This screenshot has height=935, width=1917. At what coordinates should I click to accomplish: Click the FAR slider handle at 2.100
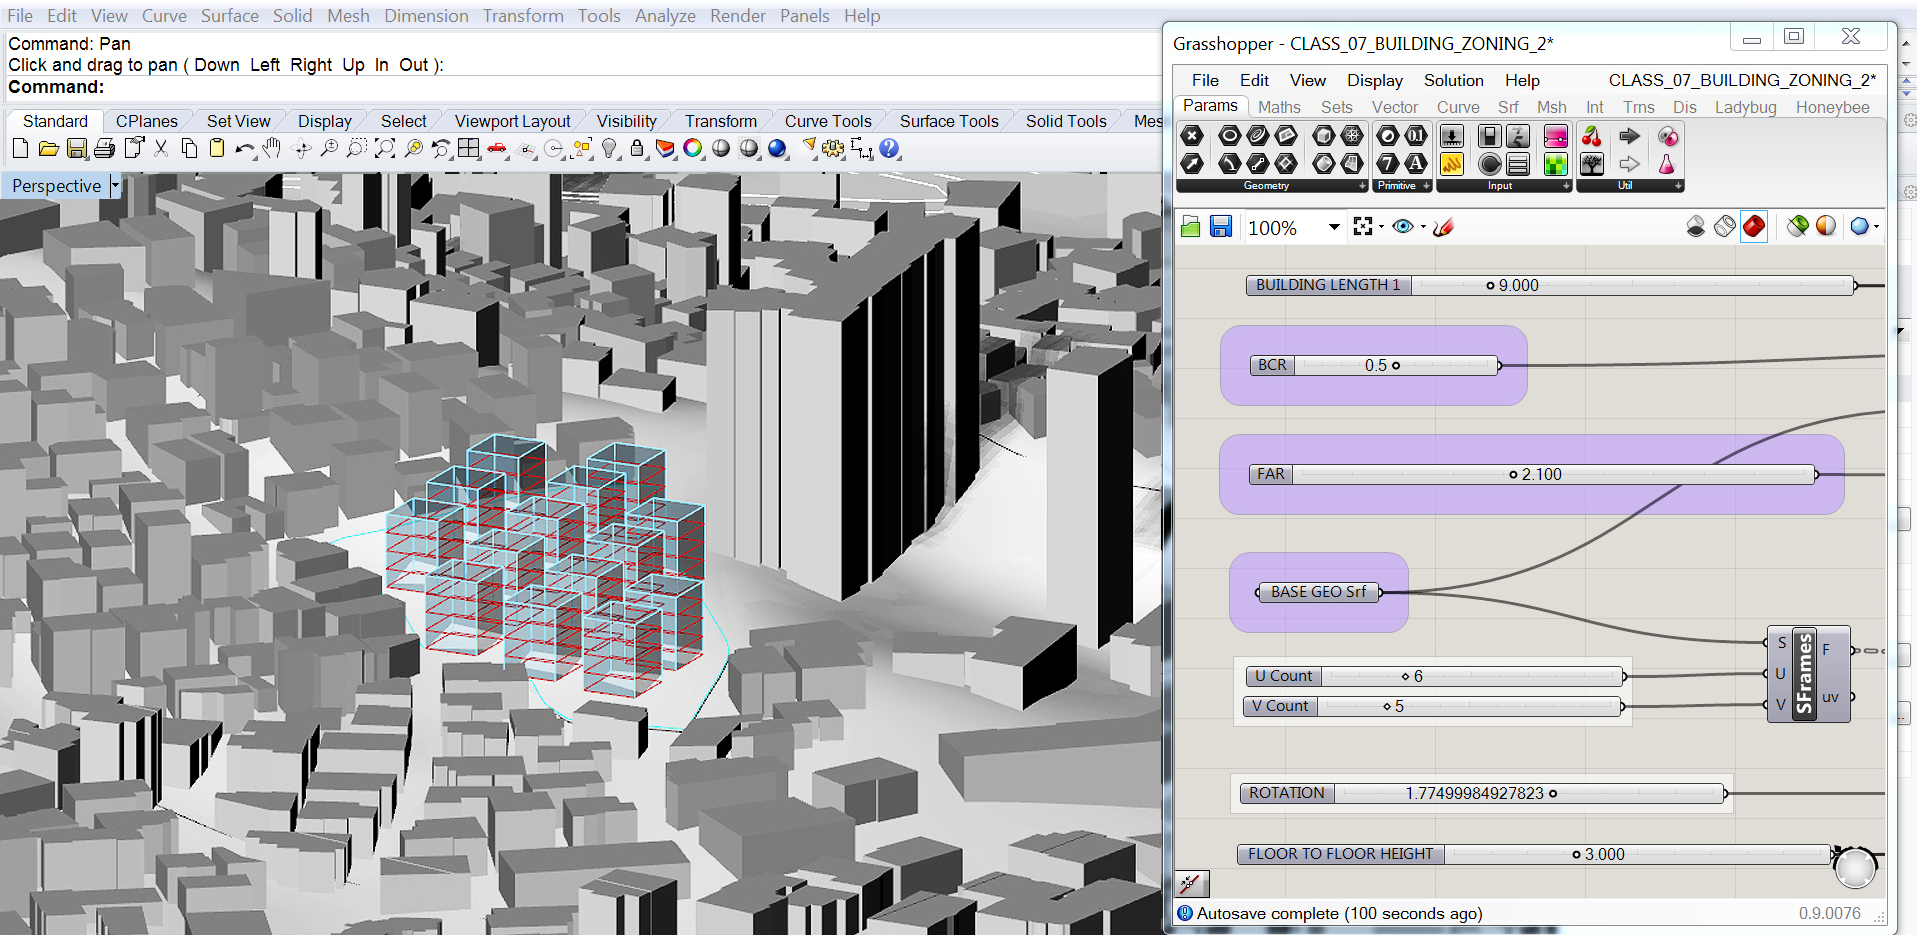1513,475
